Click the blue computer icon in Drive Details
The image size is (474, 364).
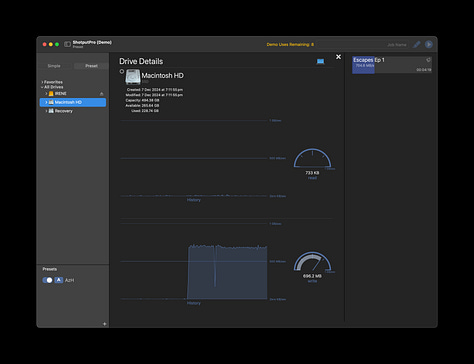[x=320, y=61]
